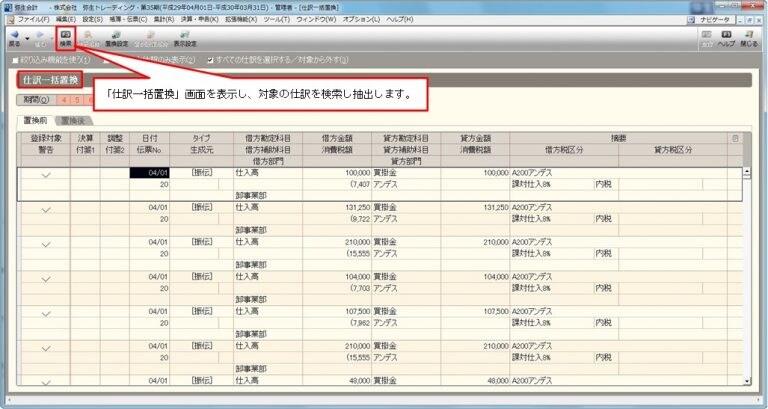Select month 4 in the period bar

pyautogui.click(x=64, y=100)
